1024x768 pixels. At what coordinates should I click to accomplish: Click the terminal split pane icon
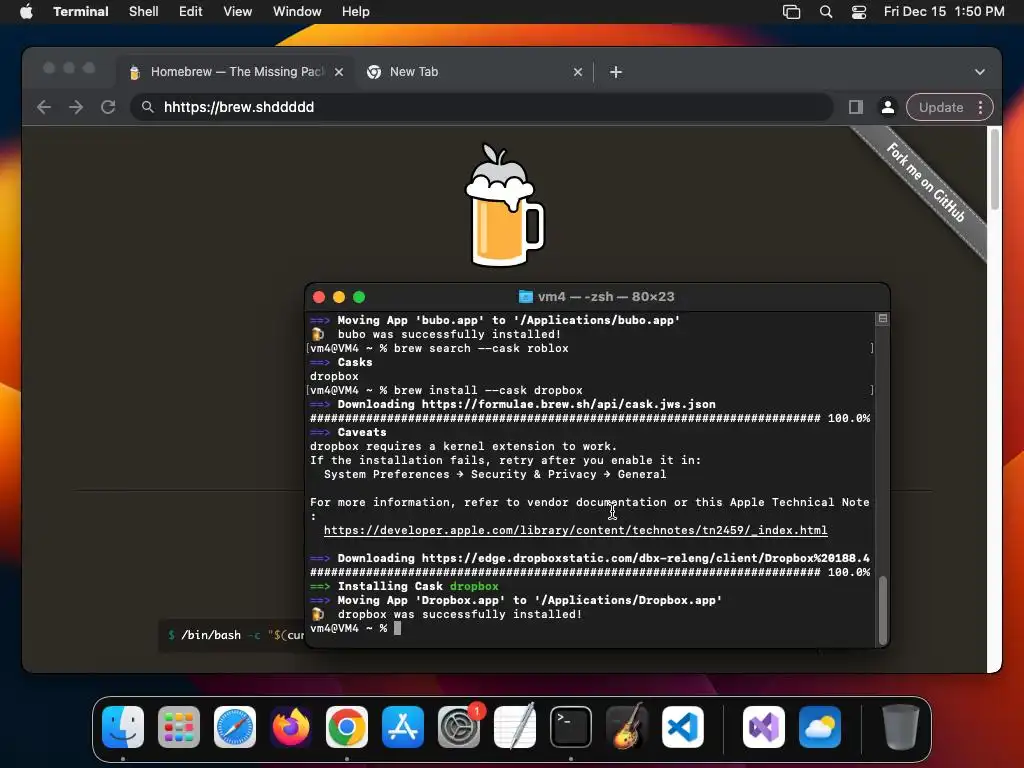882,319
